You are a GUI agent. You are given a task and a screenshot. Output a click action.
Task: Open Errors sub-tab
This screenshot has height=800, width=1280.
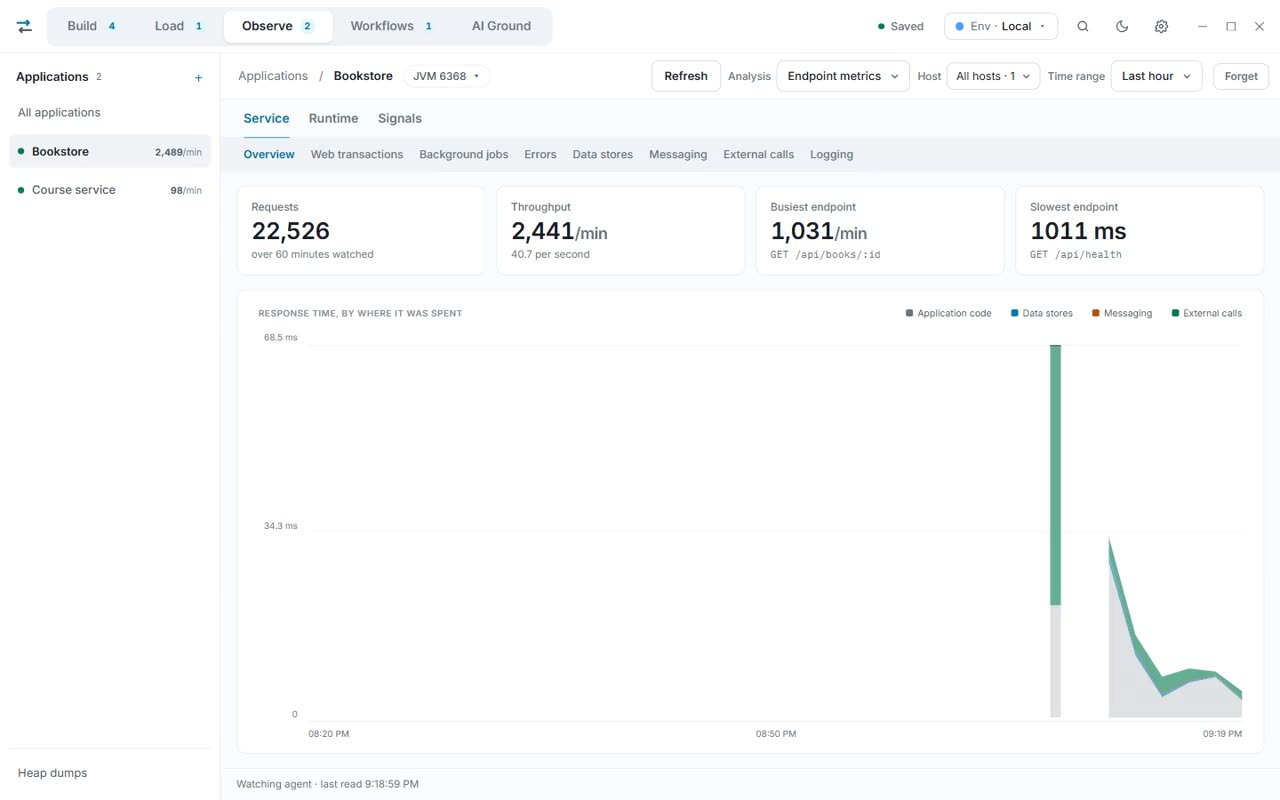[x=540, y=154]
